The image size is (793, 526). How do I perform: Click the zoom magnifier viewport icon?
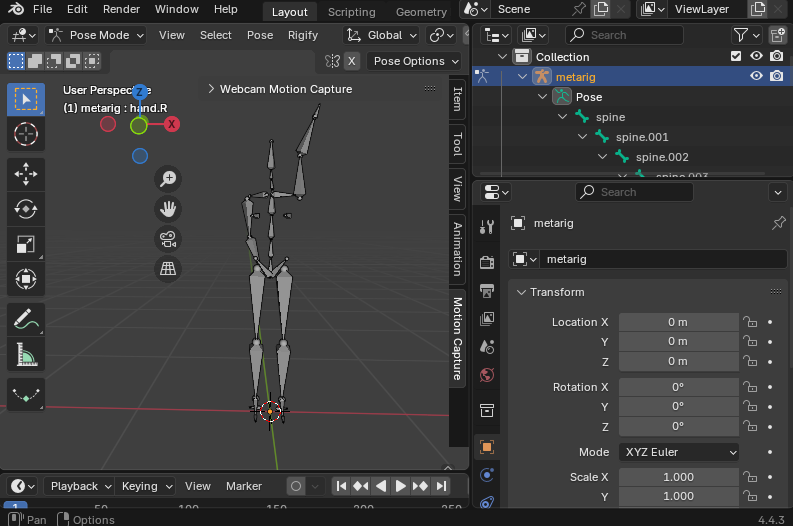point(169,179)
